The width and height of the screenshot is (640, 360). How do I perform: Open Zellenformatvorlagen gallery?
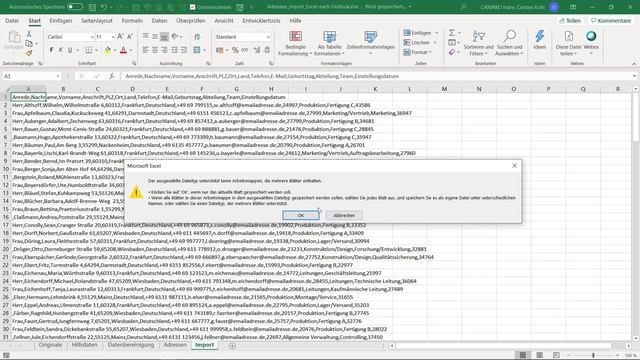coord(370,43)
